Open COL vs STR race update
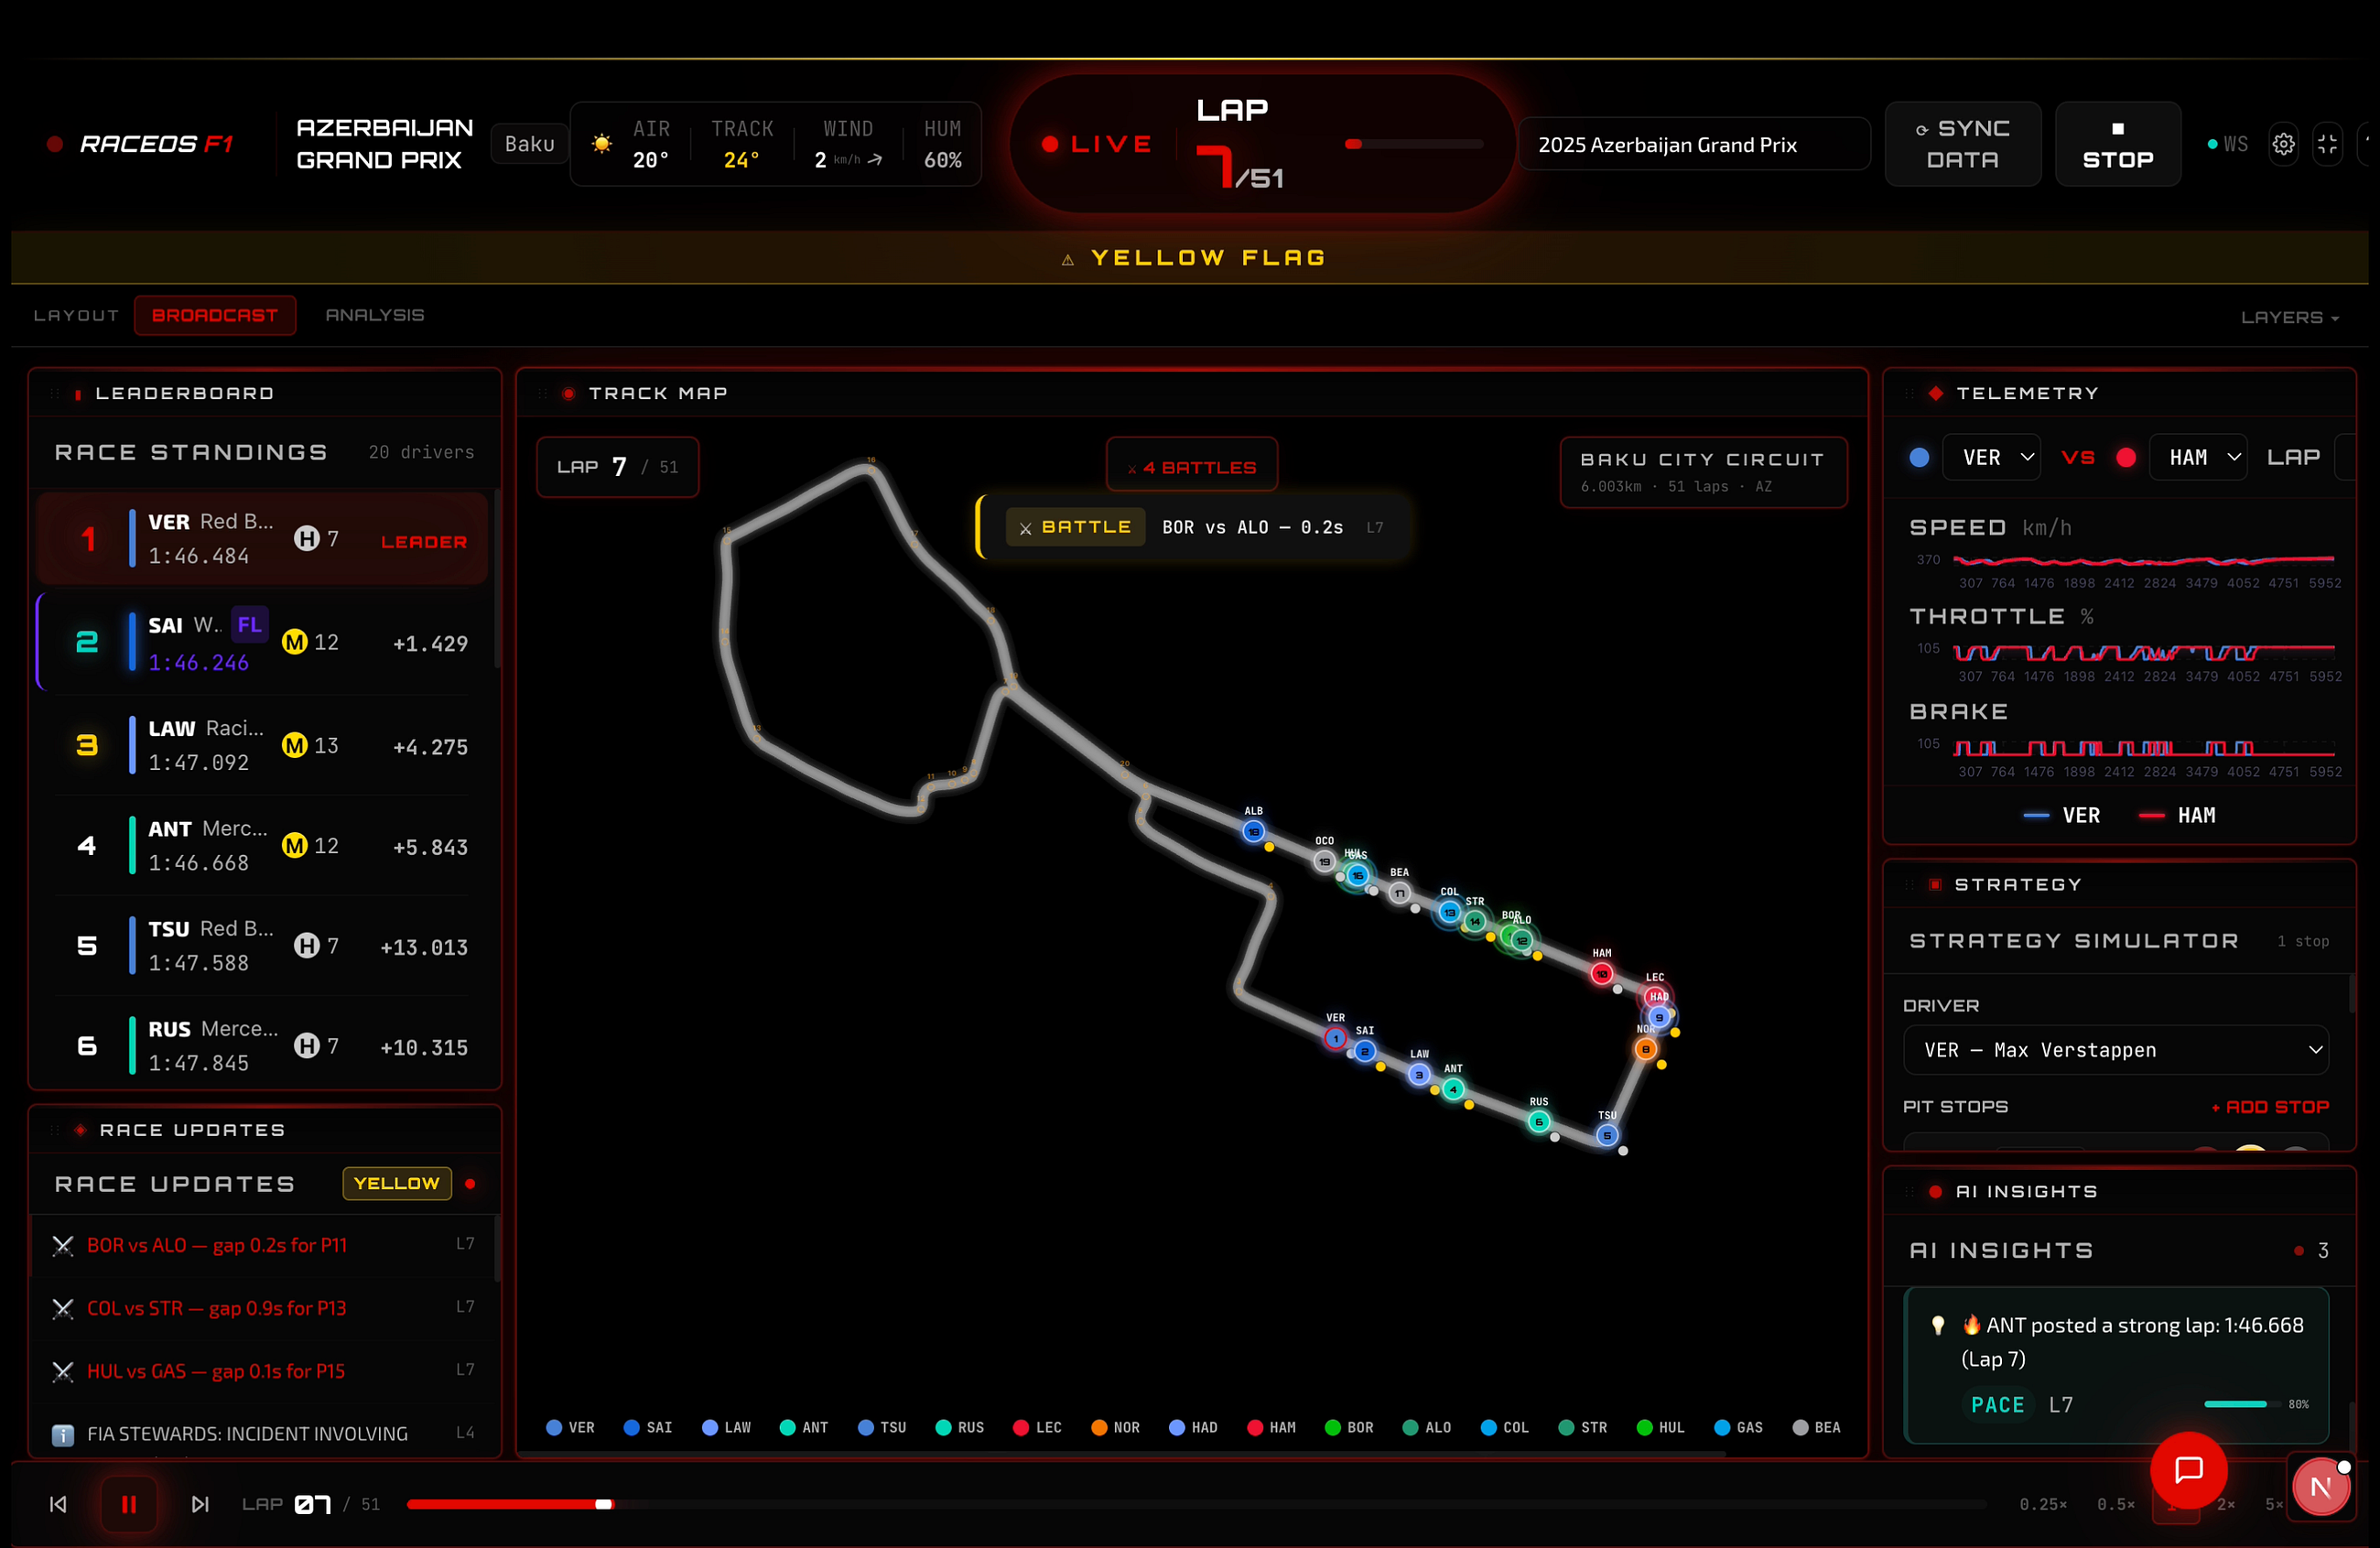 tap(265, 1308)
